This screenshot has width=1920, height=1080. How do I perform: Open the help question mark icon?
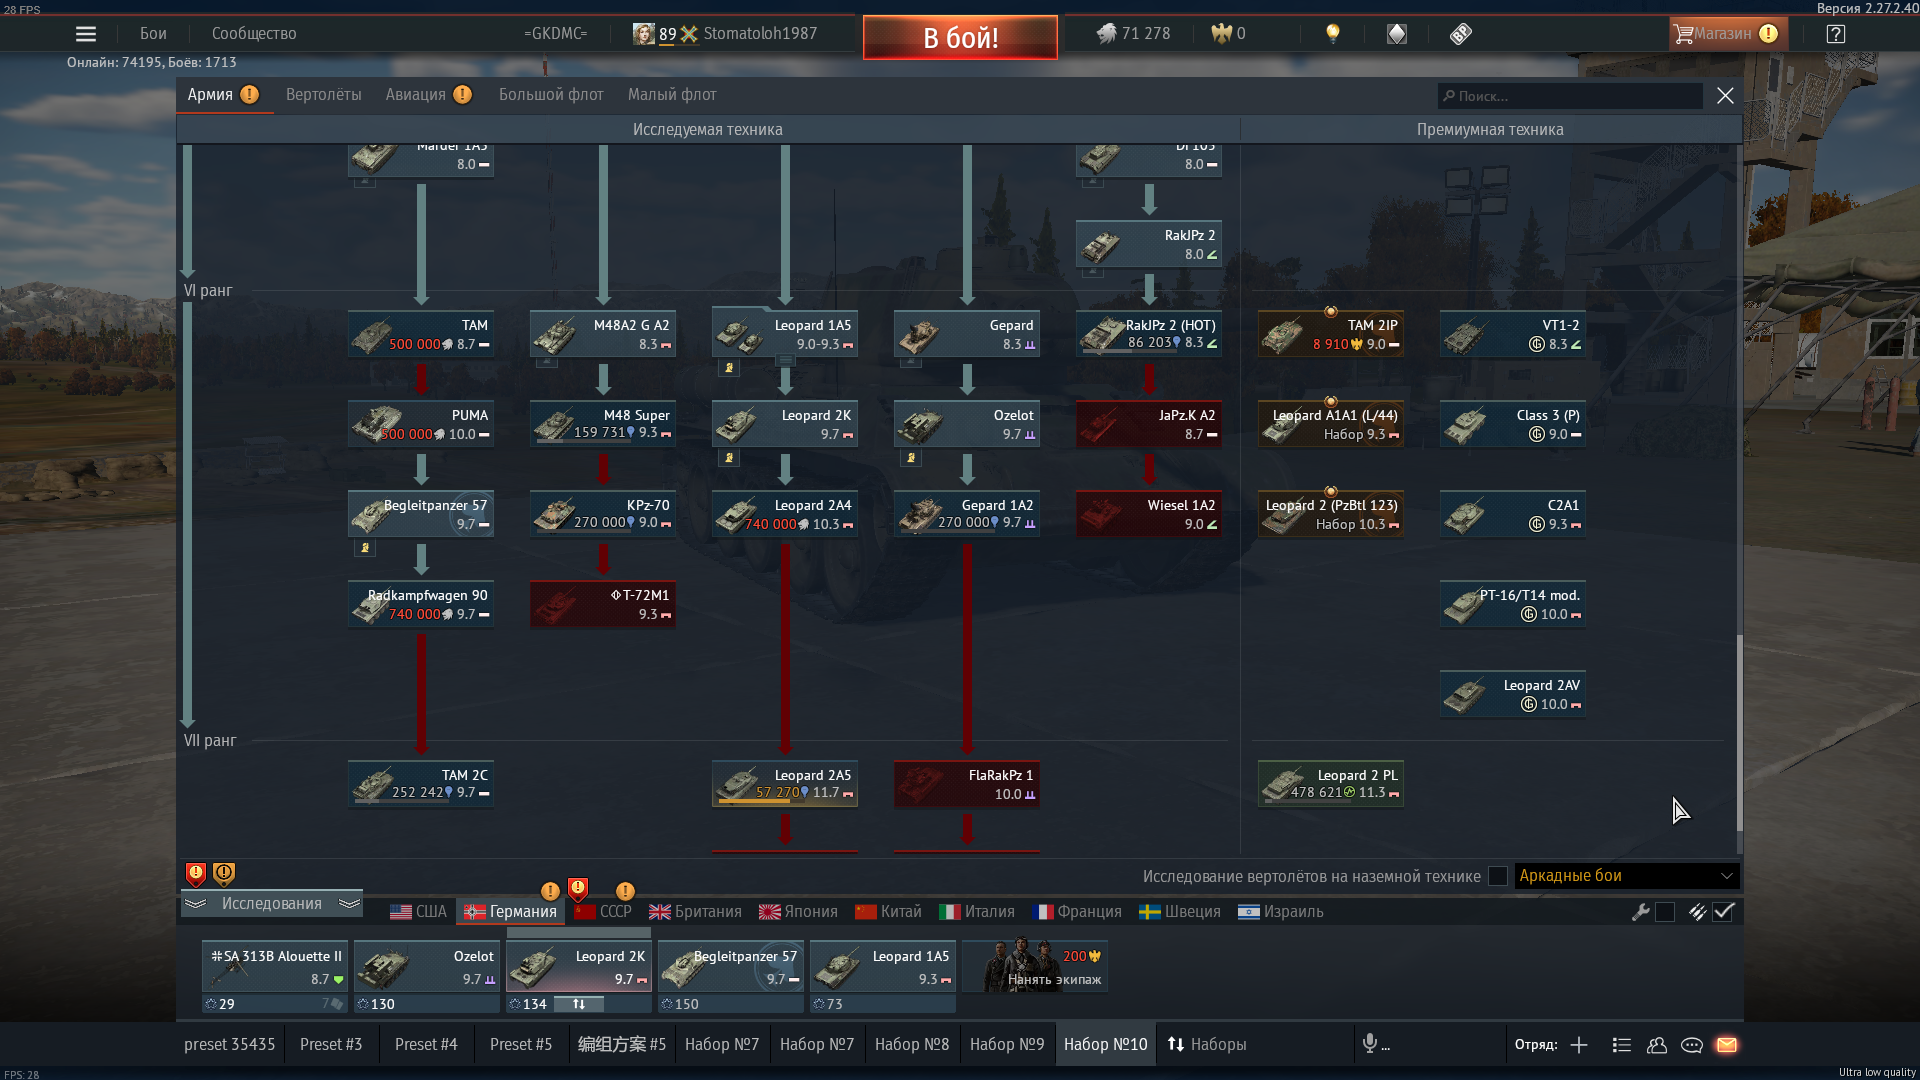point(1835,34)
